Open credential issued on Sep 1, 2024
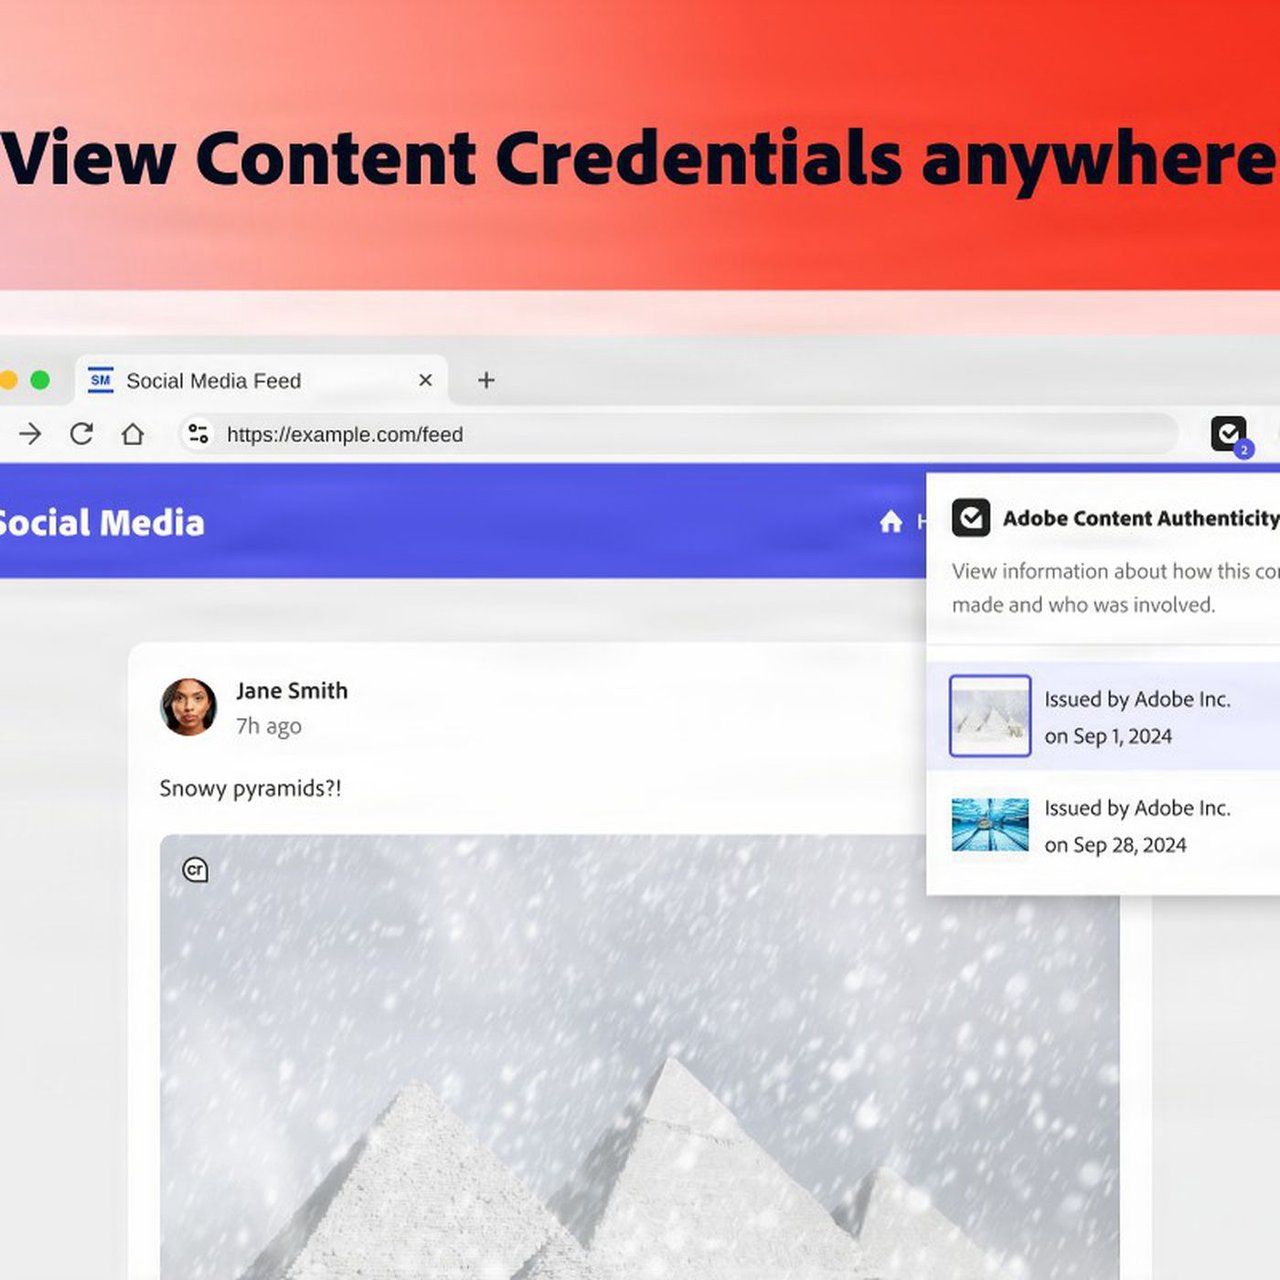 pos(1103,716)
